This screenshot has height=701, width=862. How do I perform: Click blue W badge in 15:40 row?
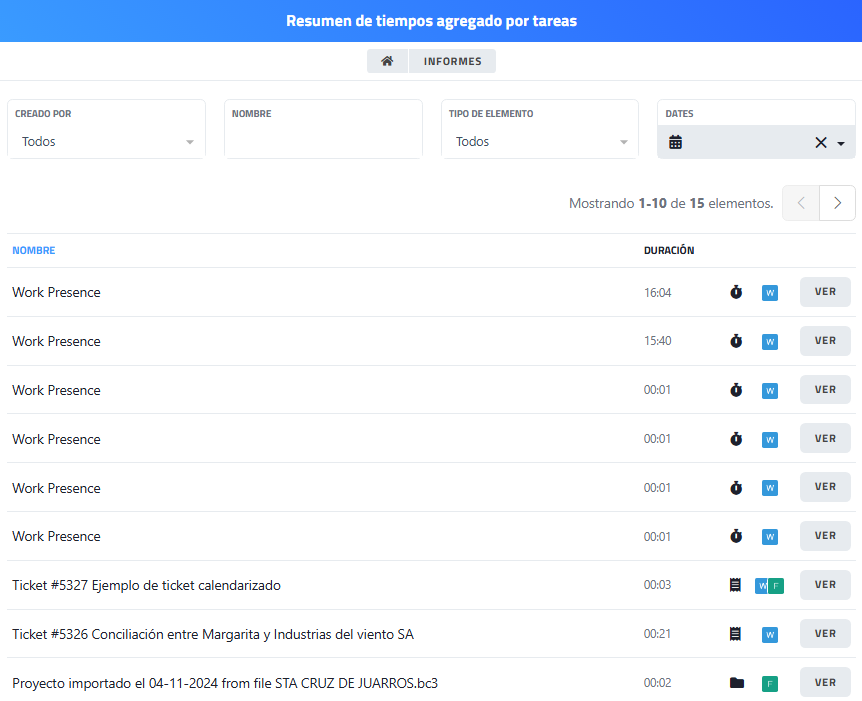769,342
